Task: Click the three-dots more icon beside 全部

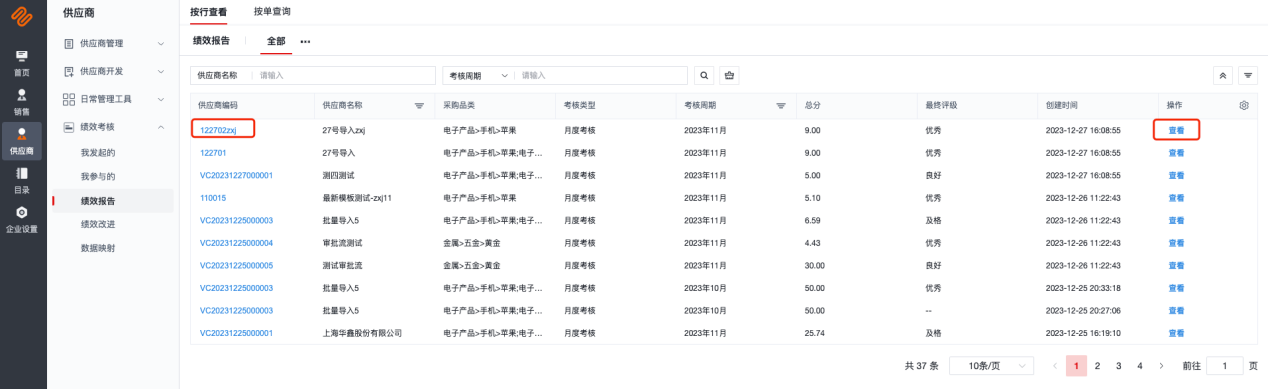Action: [x=306, y=41]
